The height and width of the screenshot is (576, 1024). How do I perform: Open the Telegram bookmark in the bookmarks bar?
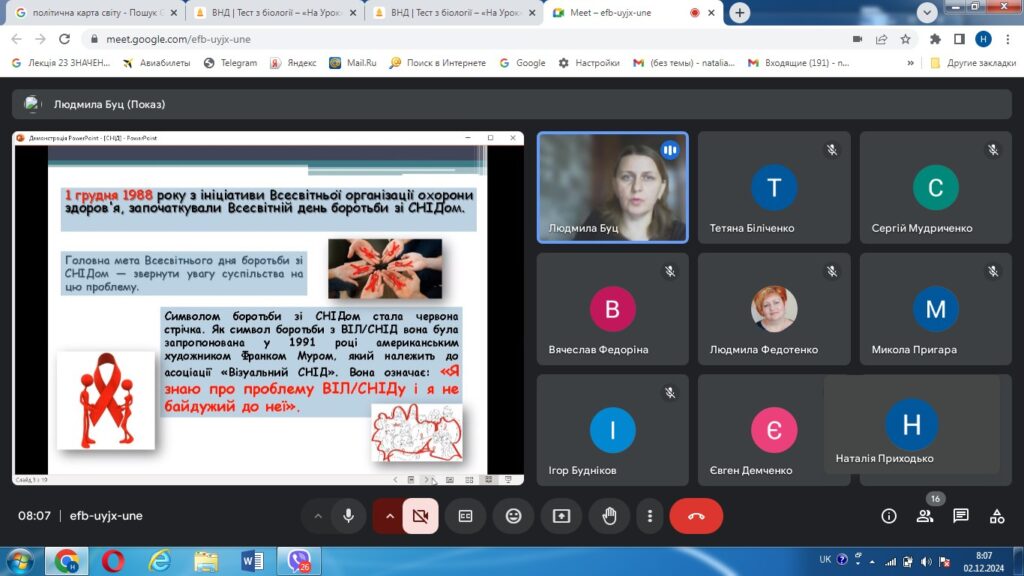point(230,63)
